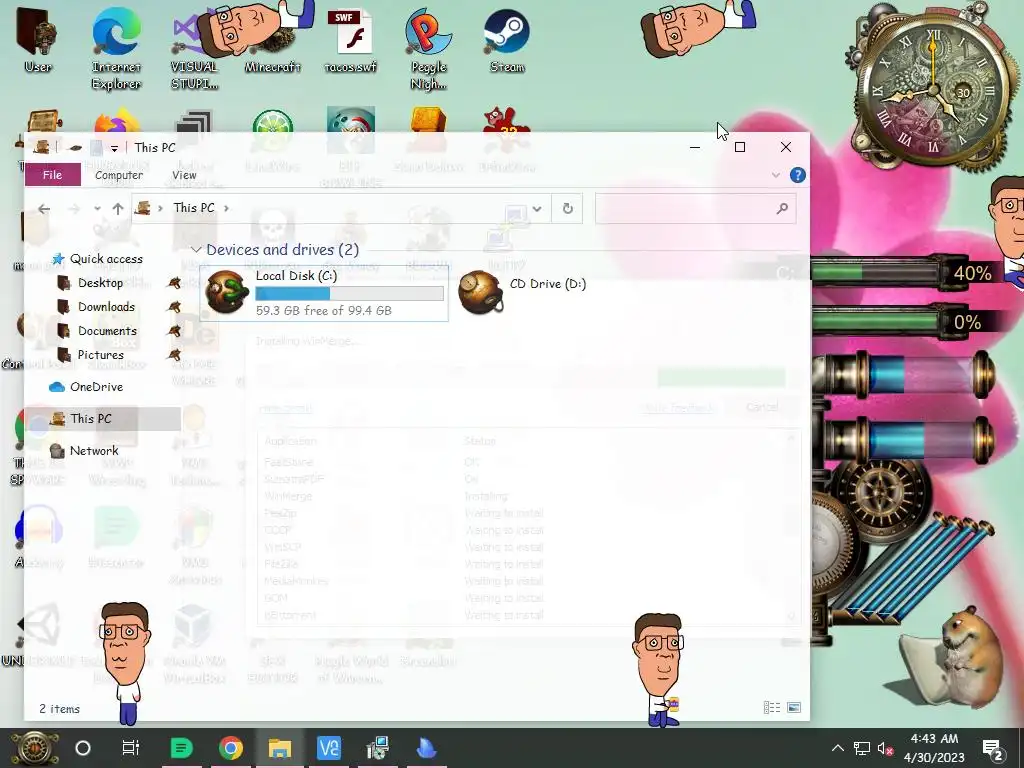The image size is (1024, 768).
Task: Select the Local Disk (C:) drive
Action: (x=324, y=293)
